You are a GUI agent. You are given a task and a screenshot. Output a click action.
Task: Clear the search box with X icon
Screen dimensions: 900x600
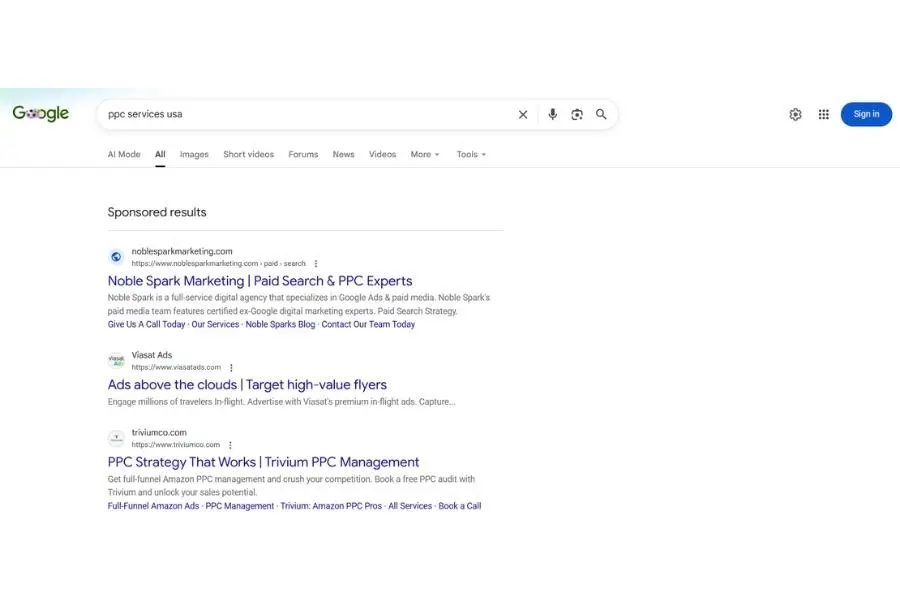pyautogui.click(x=523, y=114)
